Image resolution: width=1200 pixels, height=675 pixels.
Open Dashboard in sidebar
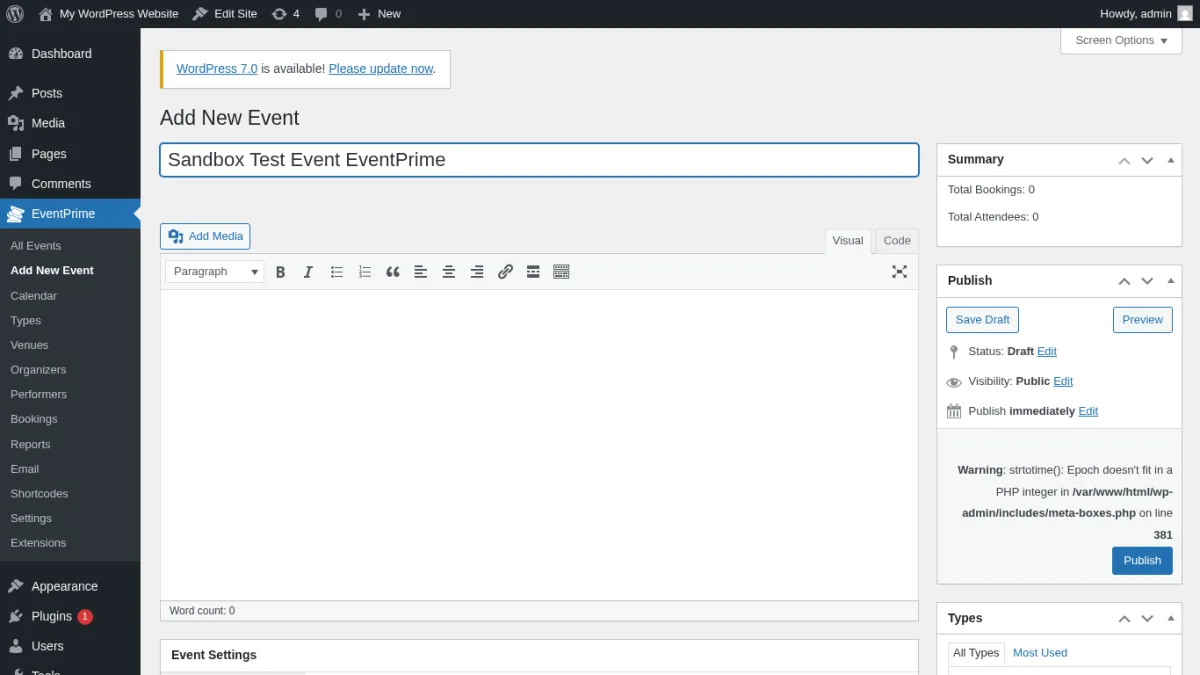[x=70, y=54]
